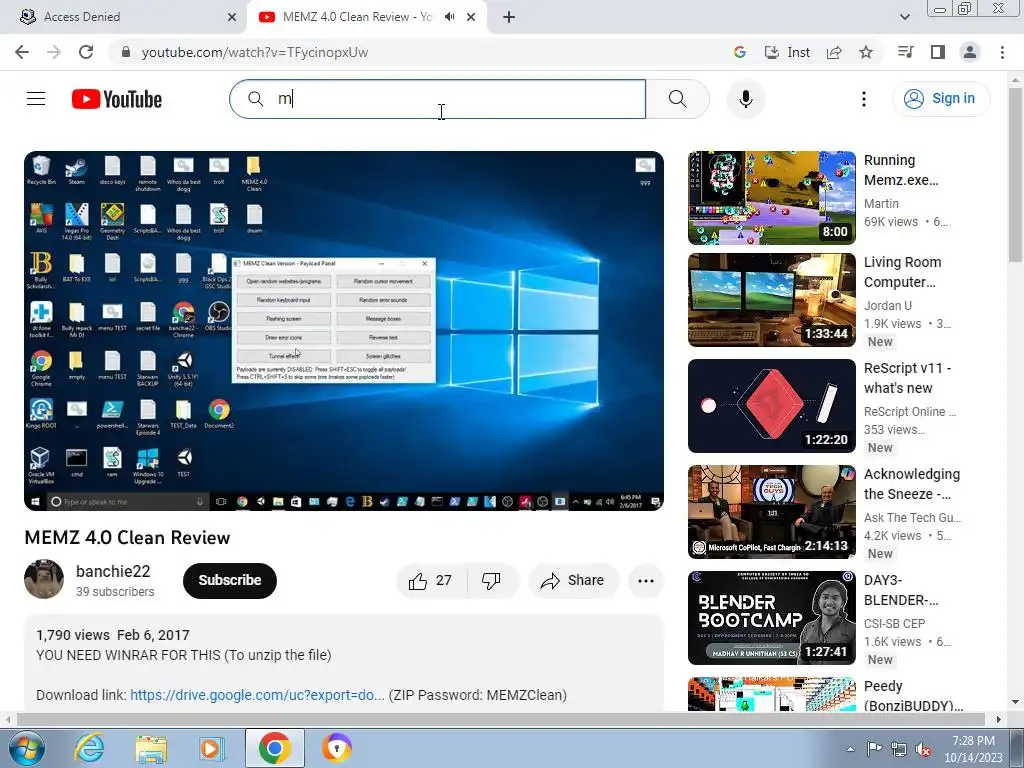The width and height of the screenshot is (1024, 768).
Task: Click the Google icon in address bar
Action: (739, 52)
